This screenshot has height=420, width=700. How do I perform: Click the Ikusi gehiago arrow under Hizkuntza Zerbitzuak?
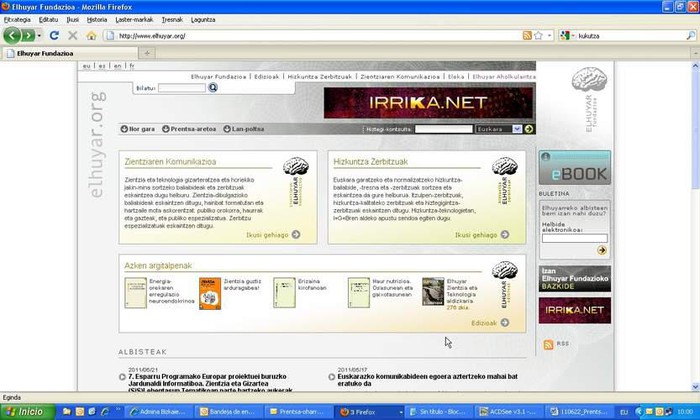coord(505,234)
